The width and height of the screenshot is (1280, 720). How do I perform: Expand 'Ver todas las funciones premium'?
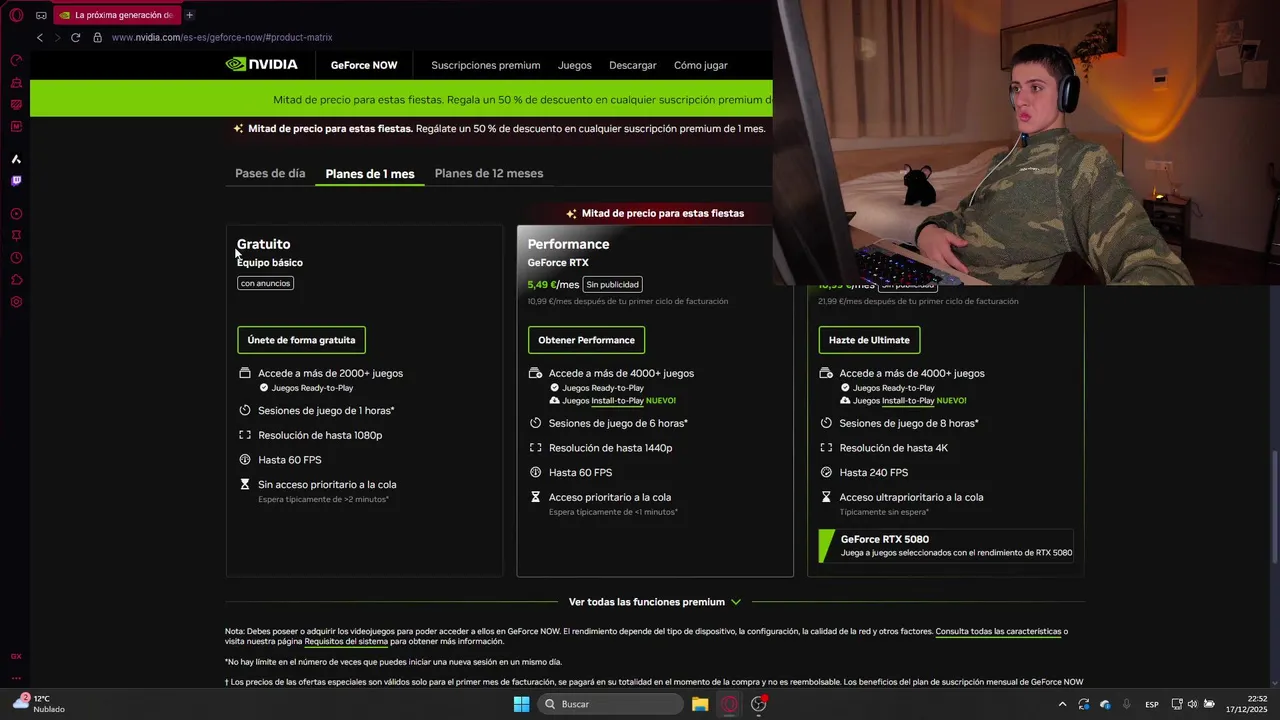pyautogui.click(x=654, y=602)
